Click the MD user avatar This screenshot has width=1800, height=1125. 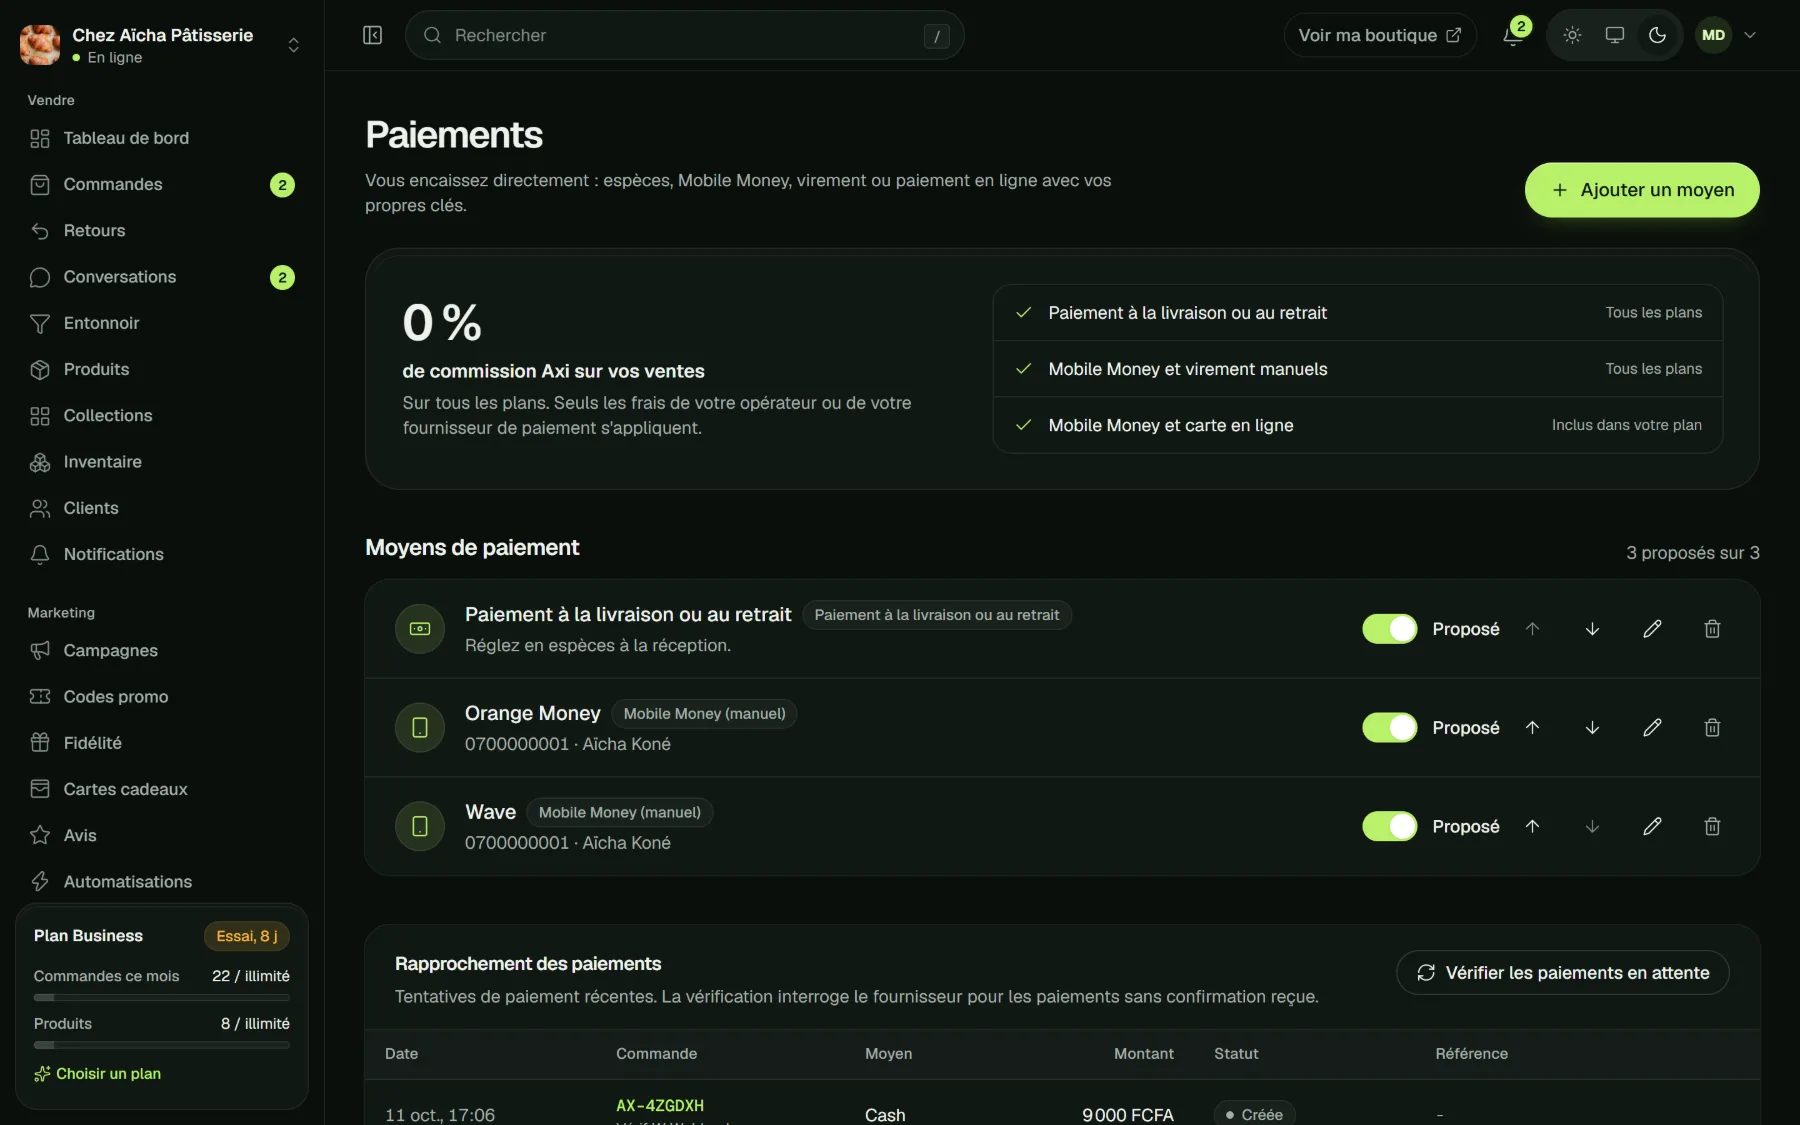[1713, 35]
